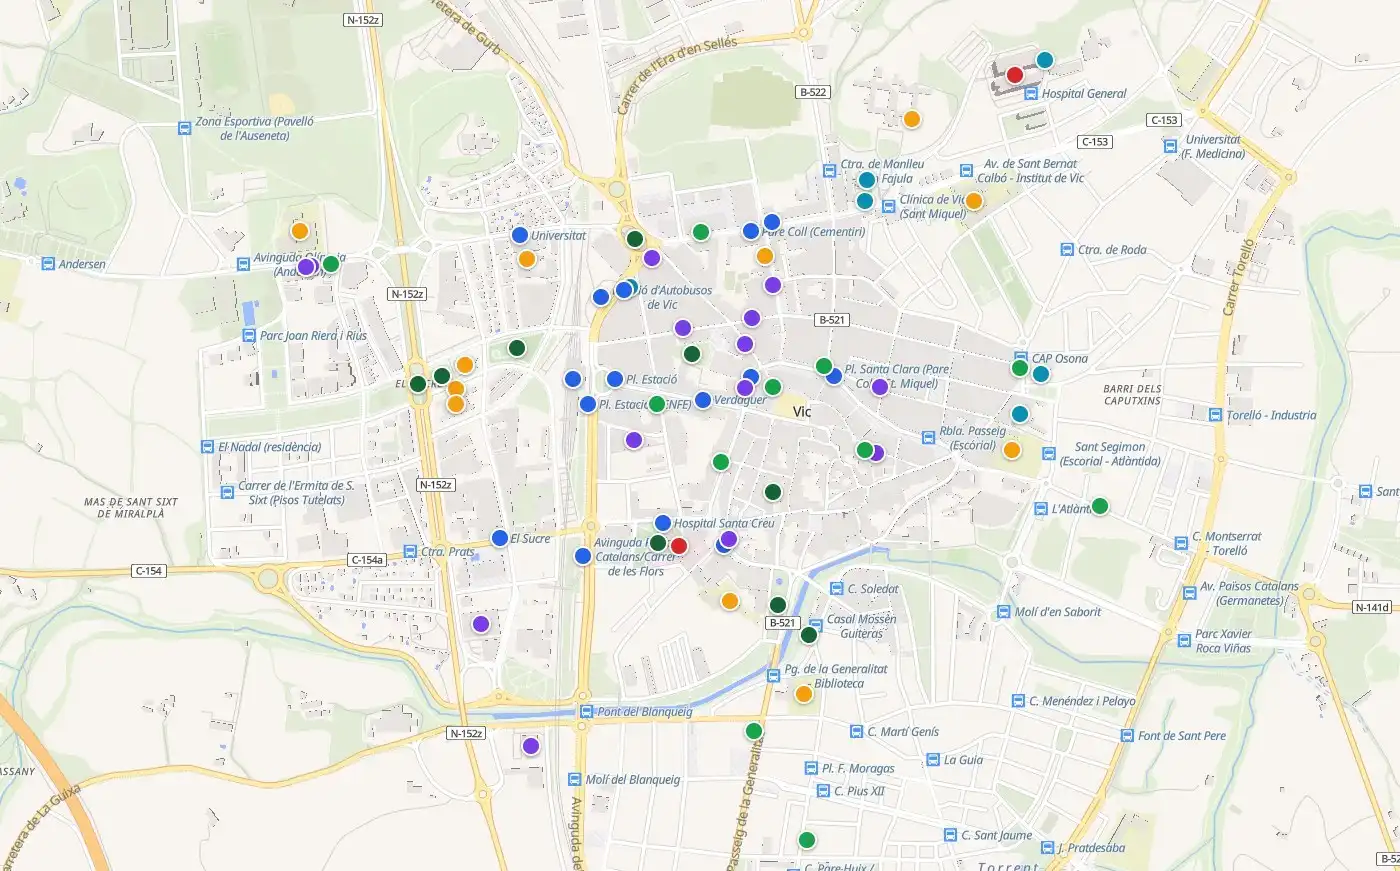Select the C. Menéndez i Pelayo stop icon
1400x871 pixels.
1018,701
